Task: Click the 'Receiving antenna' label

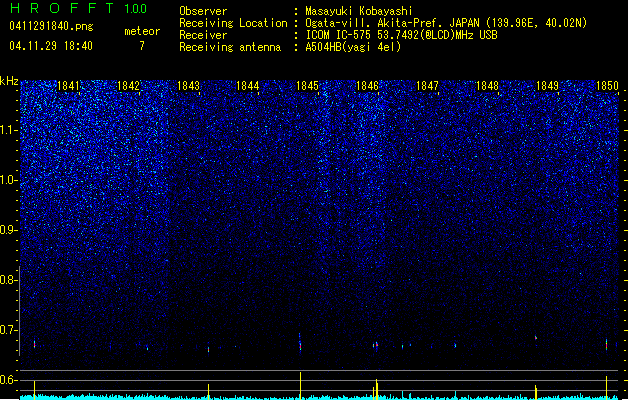Action: (230, 47)
